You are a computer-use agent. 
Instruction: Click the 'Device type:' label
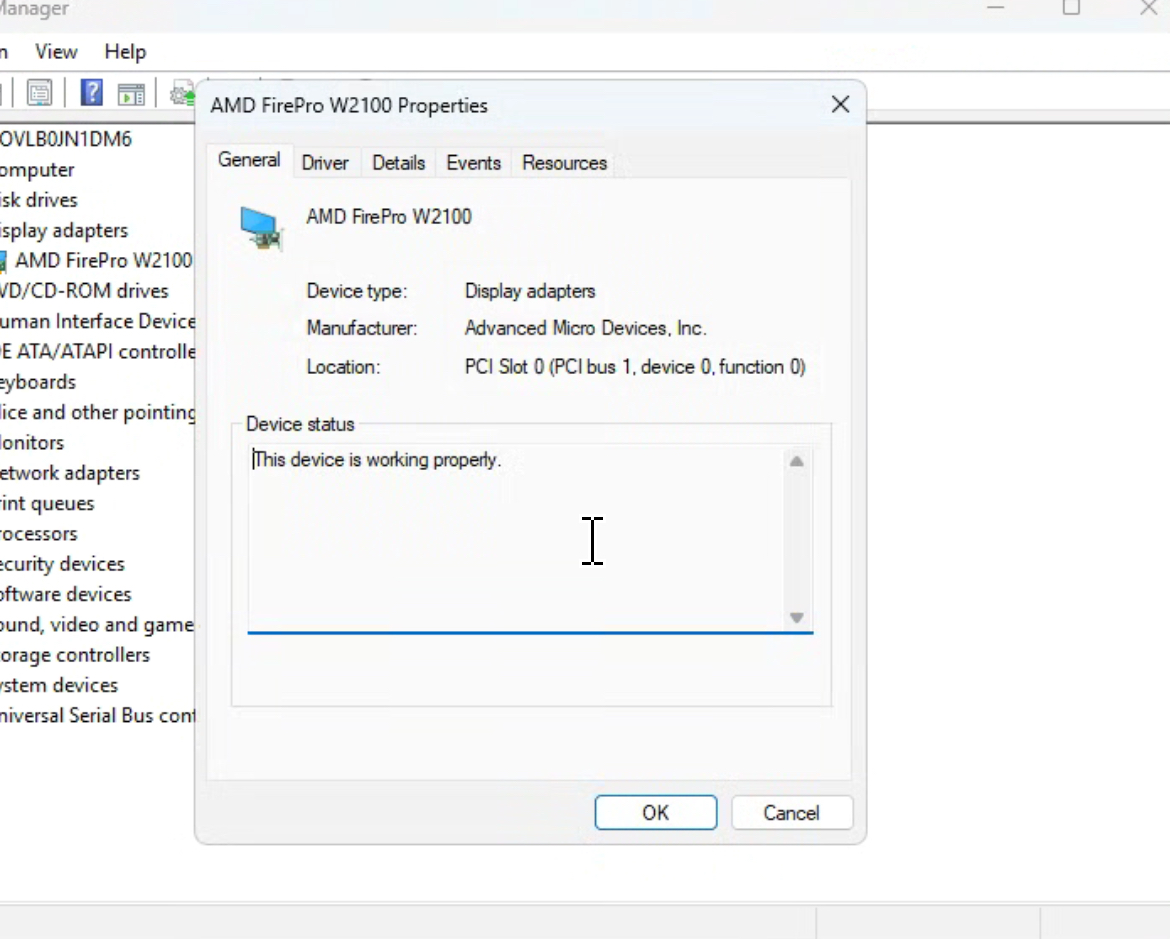click(357, 291)
